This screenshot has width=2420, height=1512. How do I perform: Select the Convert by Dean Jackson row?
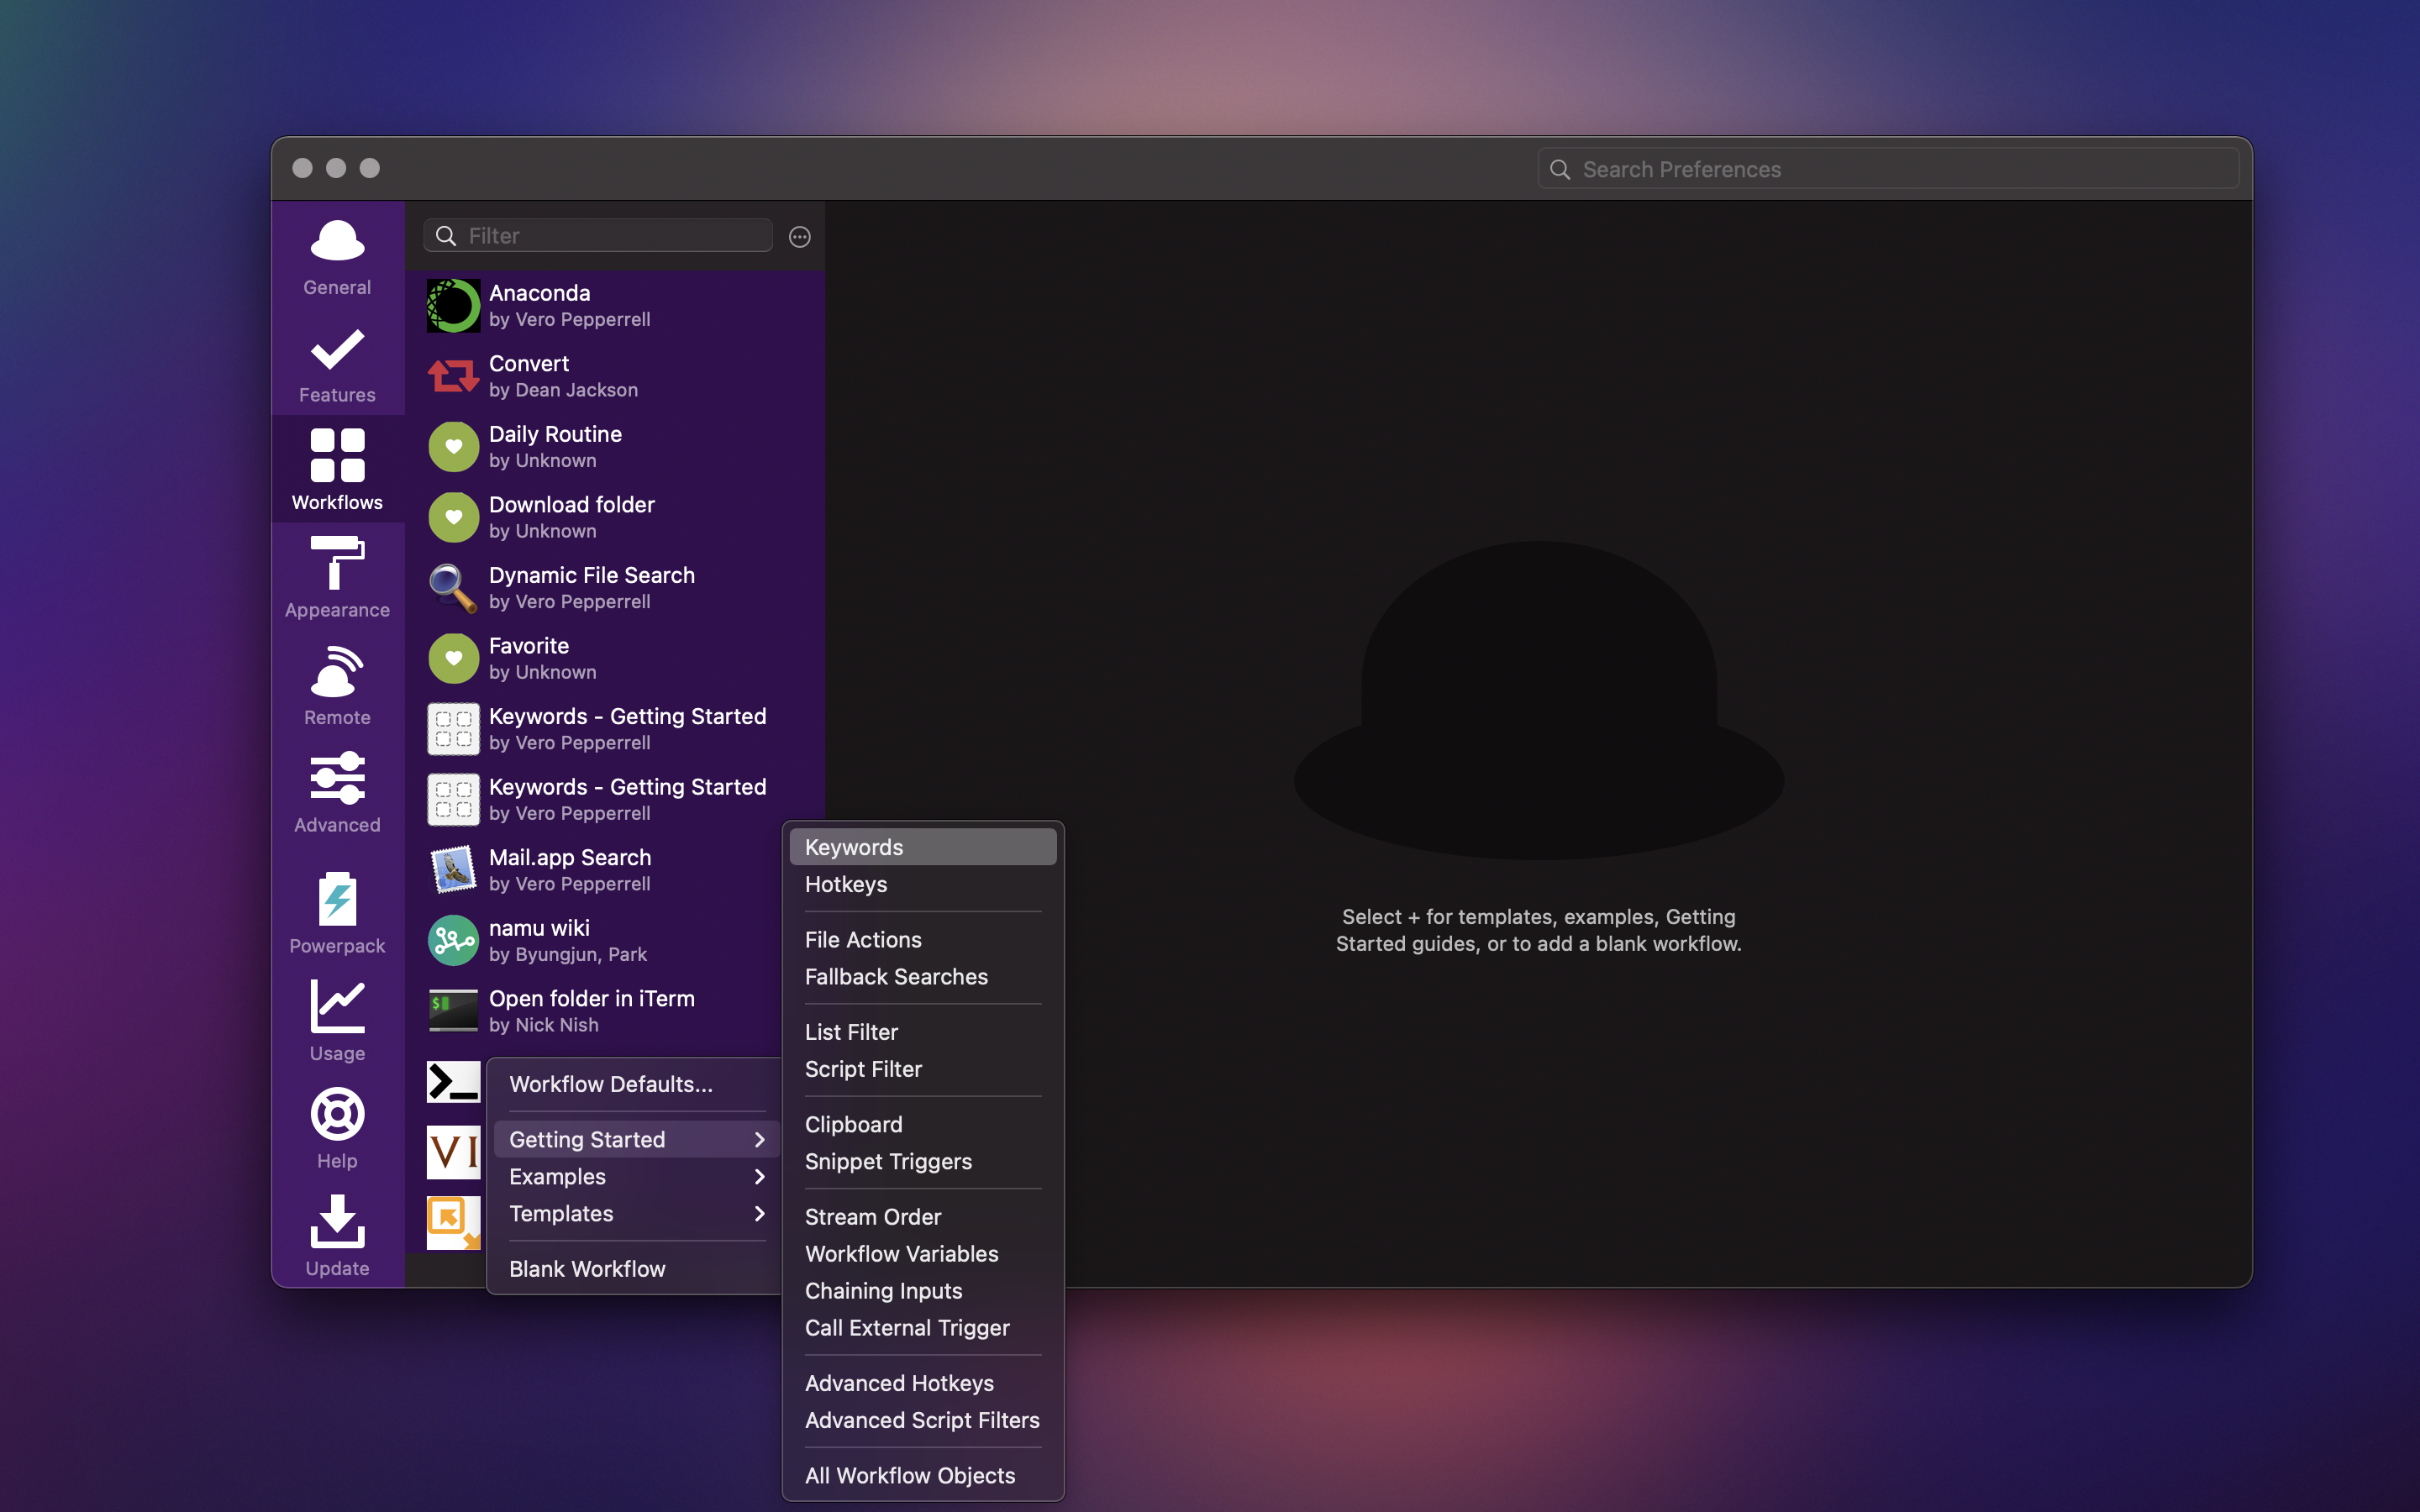pyautogui.click(x=615, y=376)
